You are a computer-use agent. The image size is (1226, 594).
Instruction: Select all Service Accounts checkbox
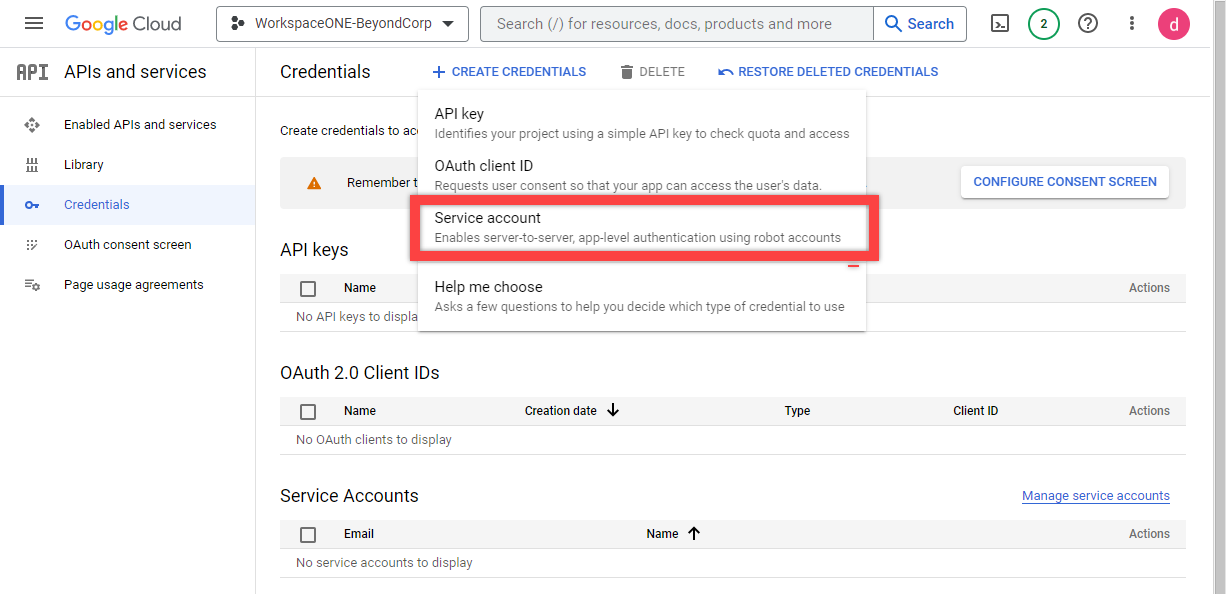tap(308, 535)
